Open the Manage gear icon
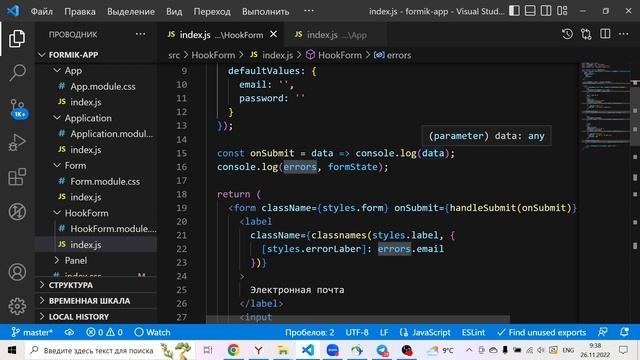Image resolution: width=640 pixels, height=360 pixels. coord(17,306)
